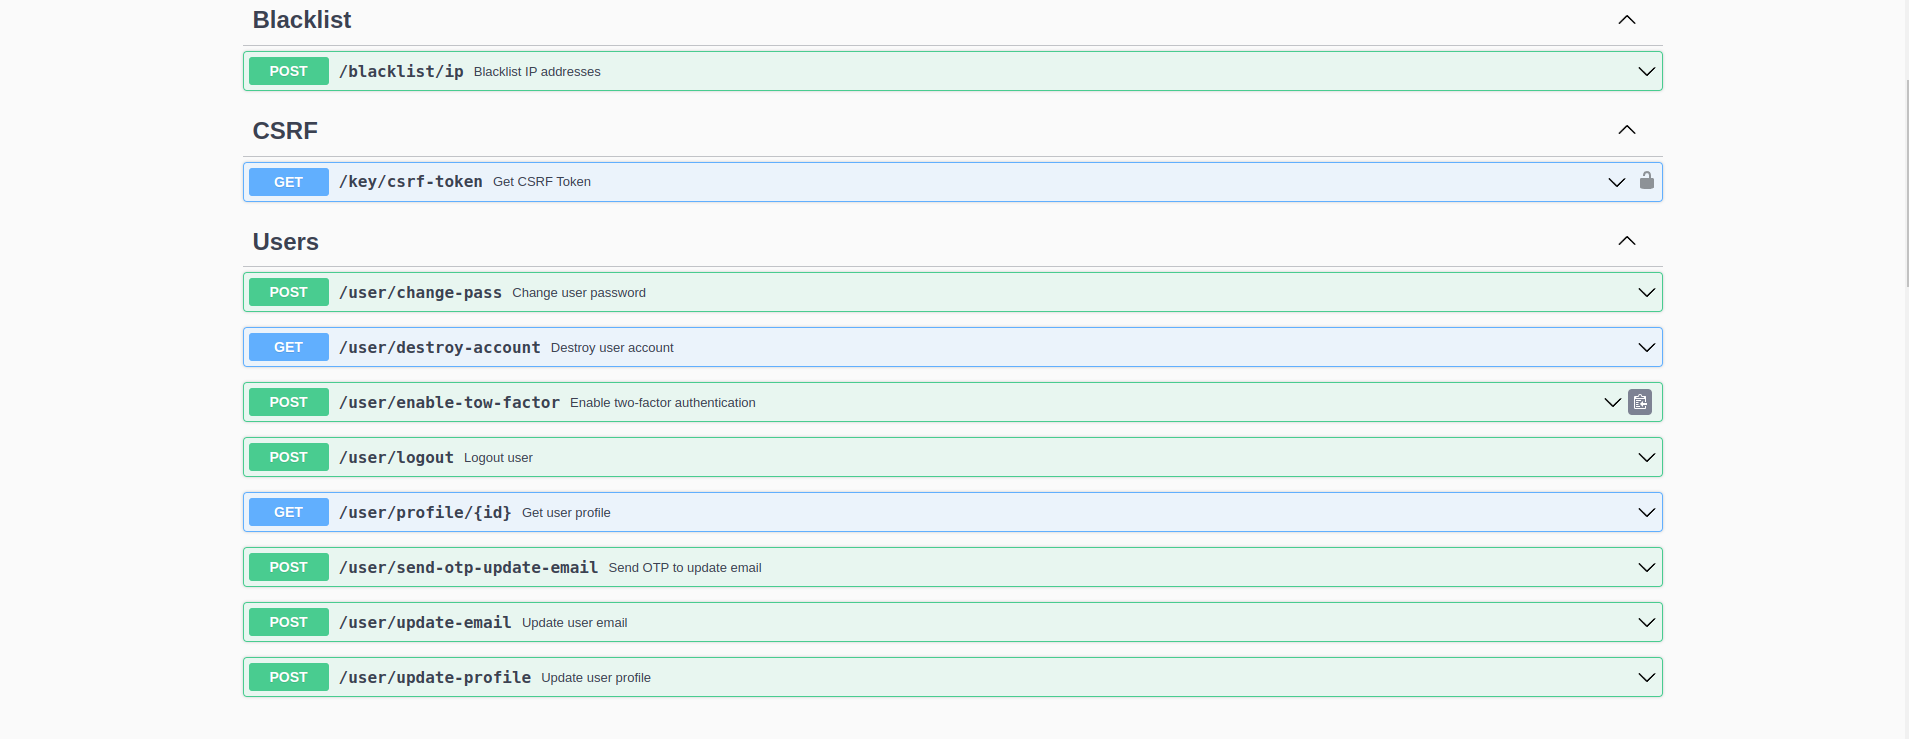Copy /user/enable-tow-factor path using clipboard icon
This screenshot has width=1909, height=739.
pos(1640,402)
